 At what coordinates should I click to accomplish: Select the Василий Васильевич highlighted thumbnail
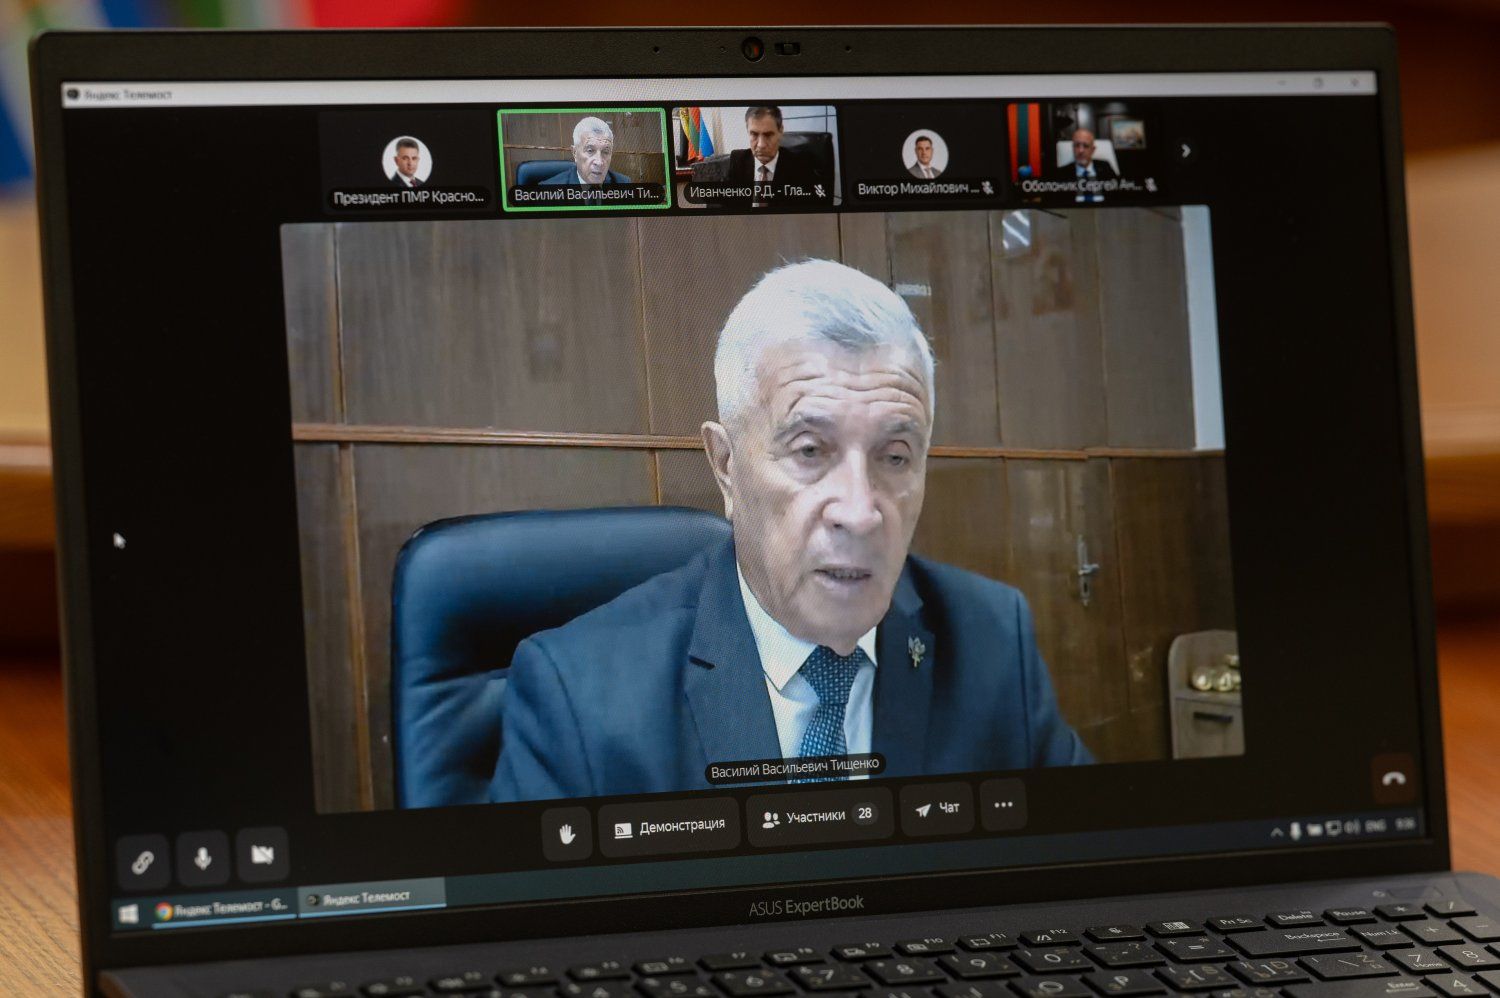(584, 159)
